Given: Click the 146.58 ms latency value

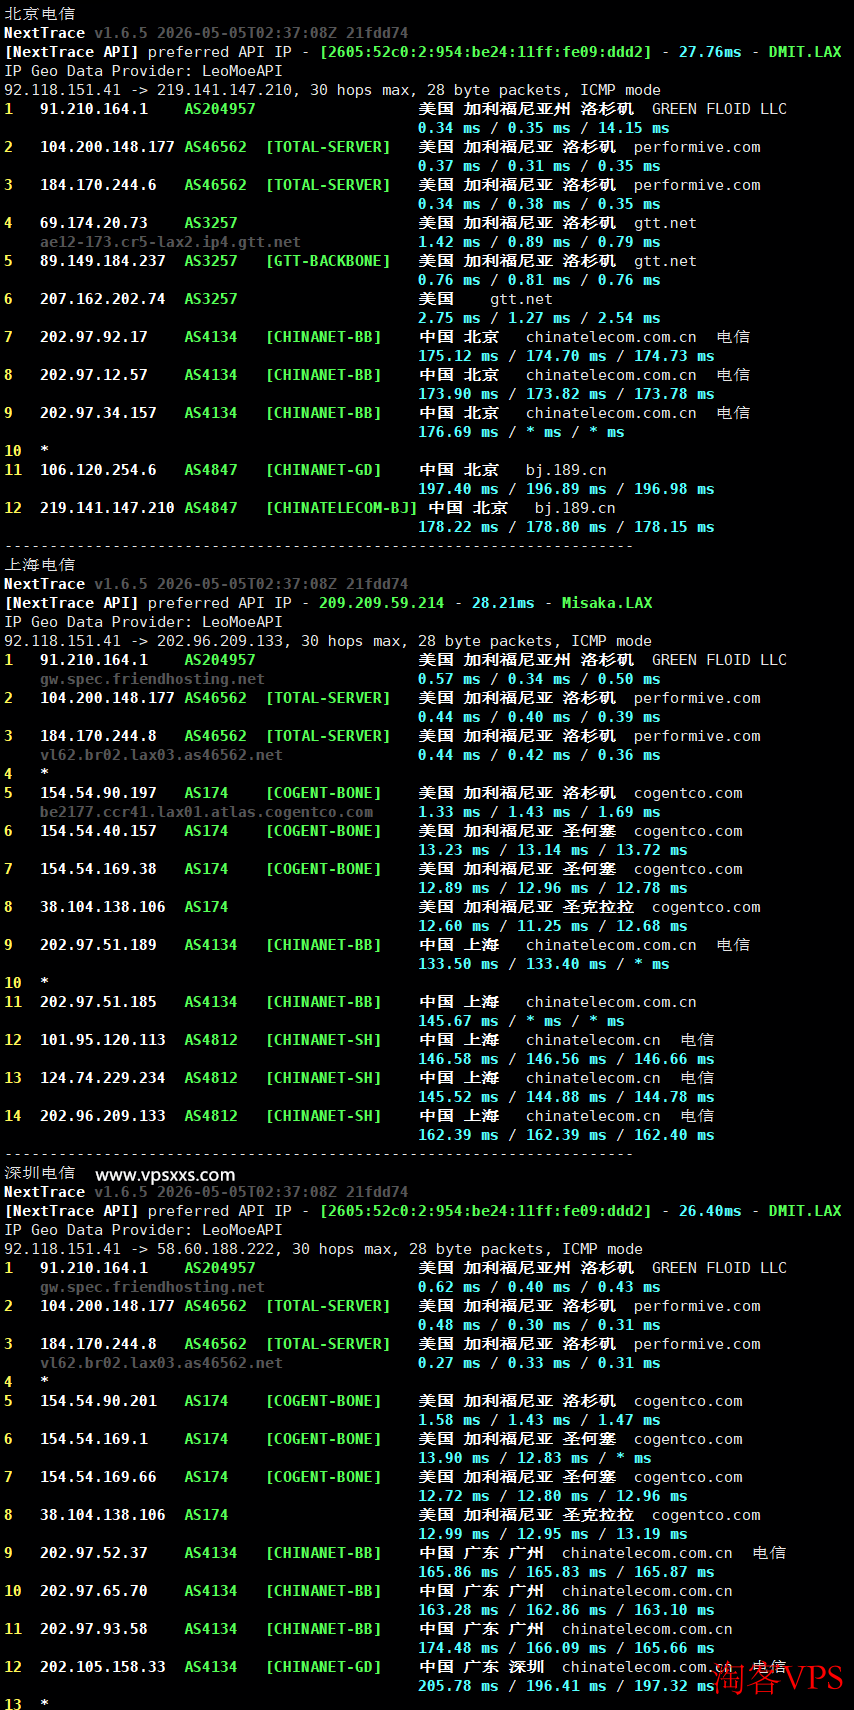Looking at the screenshot, I should (458, 1059).
